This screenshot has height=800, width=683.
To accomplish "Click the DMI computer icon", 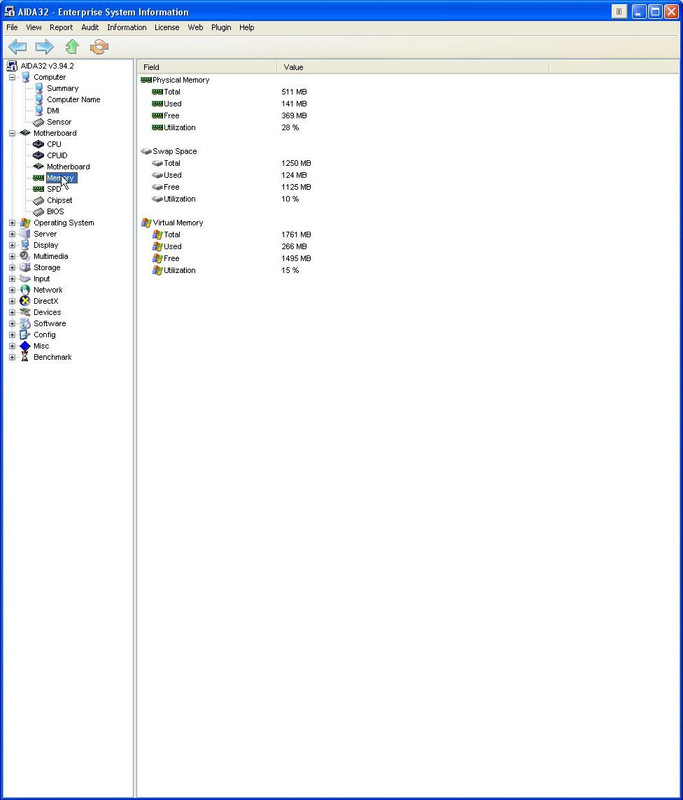I will [x=38, y=111].
